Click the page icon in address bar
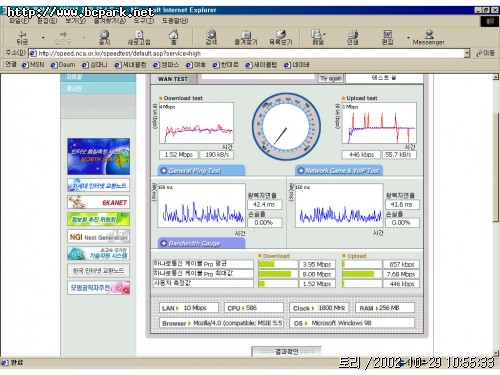Viewport: 500px width, 375px height. click(x=33, y=53)
